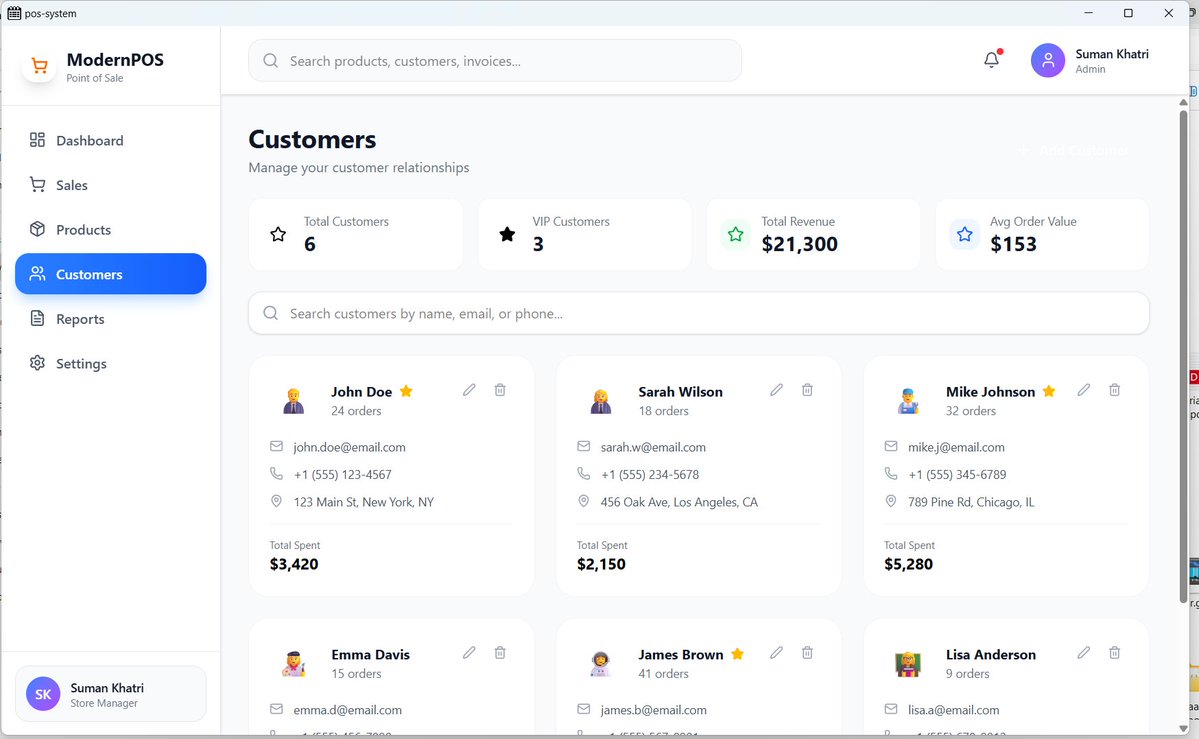
Task: Click emma.d@email.com address
Action: click(347, 710)
